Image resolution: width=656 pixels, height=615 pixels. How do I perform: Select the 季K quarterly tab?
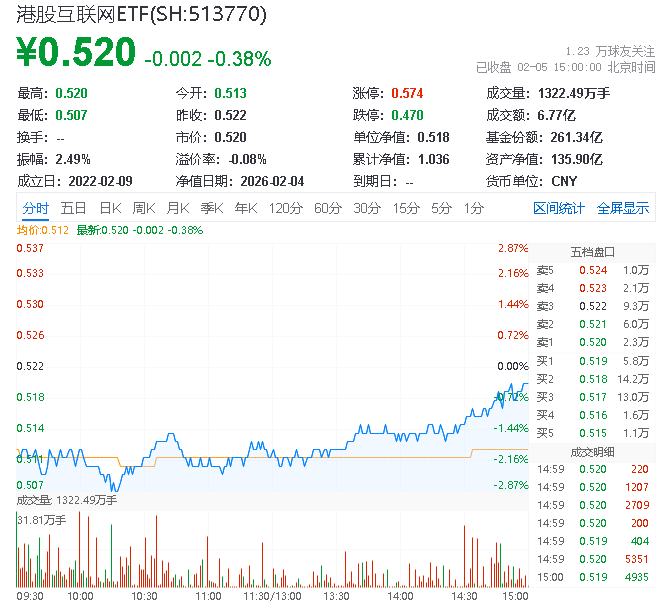click(211, 208)
